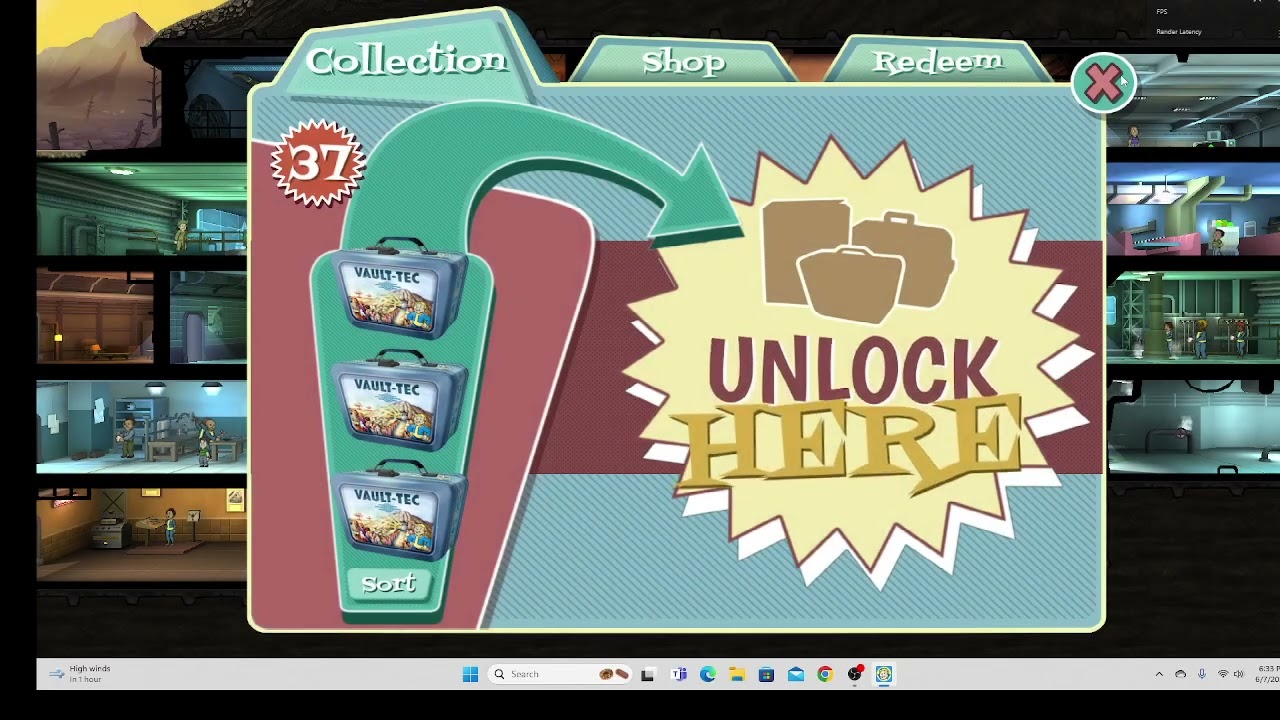
Task: Select the Collection tab
Action: (x=406, y=60)
